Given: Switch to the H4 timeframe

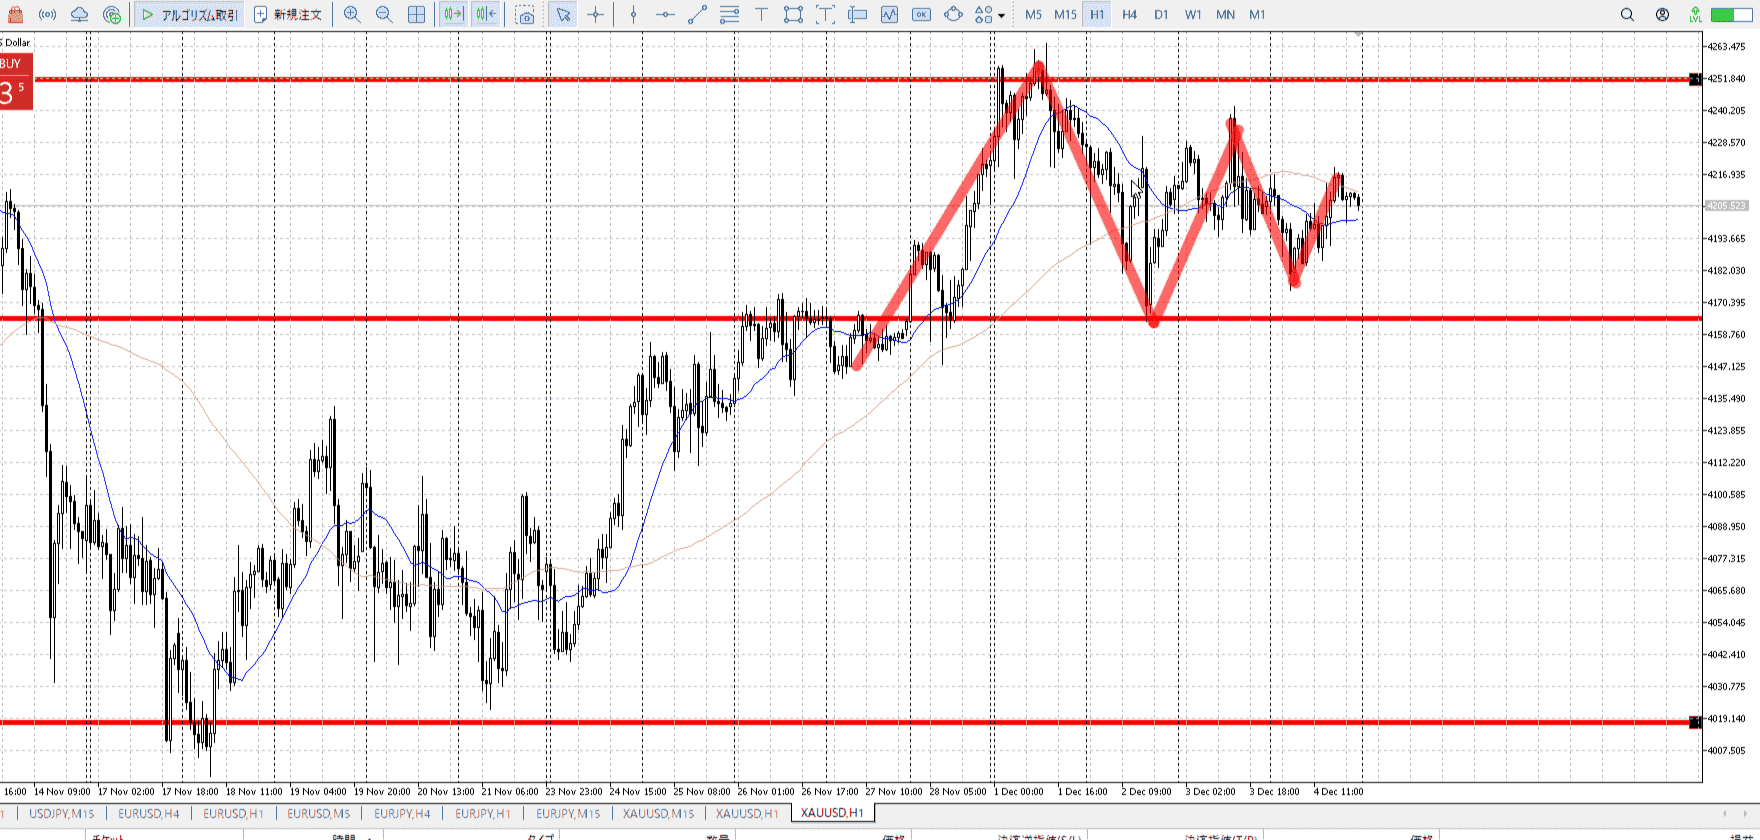Looking at the screenshot, I should pos(1129,15).
